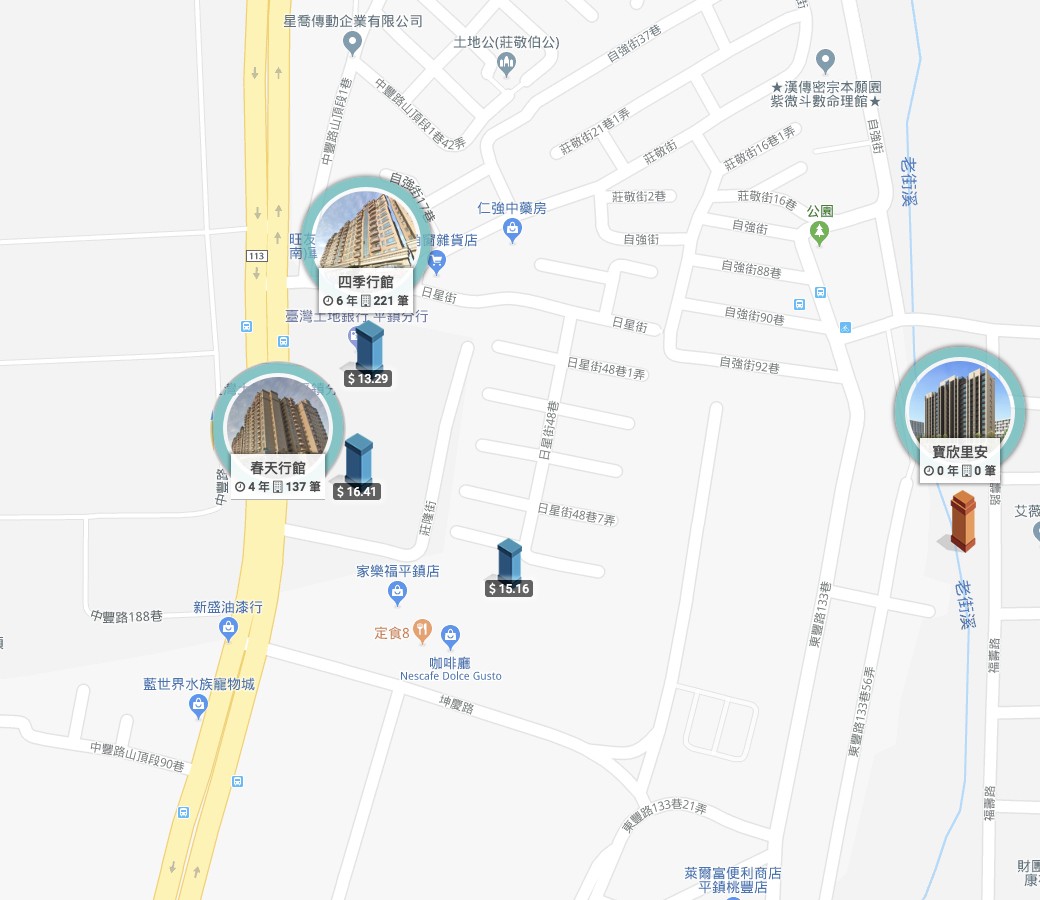The height and width of the screenshot is (900, 1040).
Task: Click the 四季行館 name label
Action: click(365, 282)
